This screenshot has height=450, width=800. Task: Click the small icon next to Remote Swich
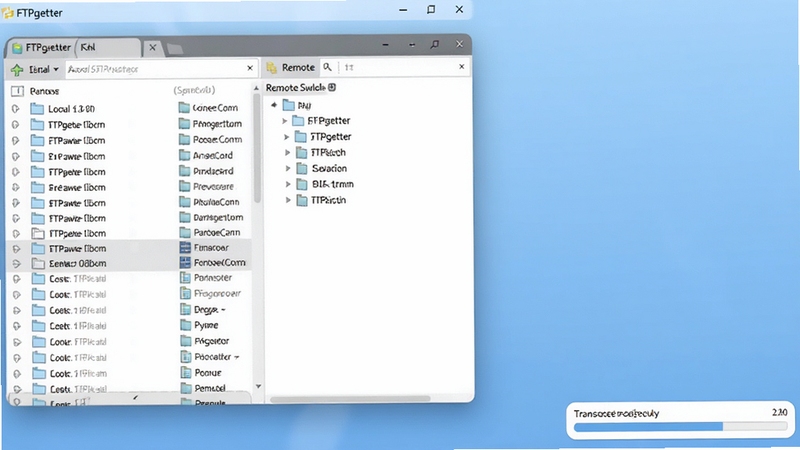coord(332,87)
